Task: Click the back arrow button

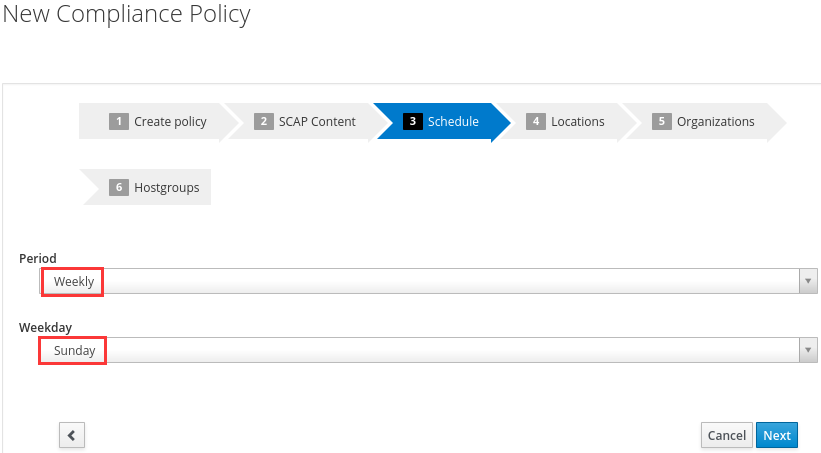Action: pyautogui.click(x=72, y=435)
